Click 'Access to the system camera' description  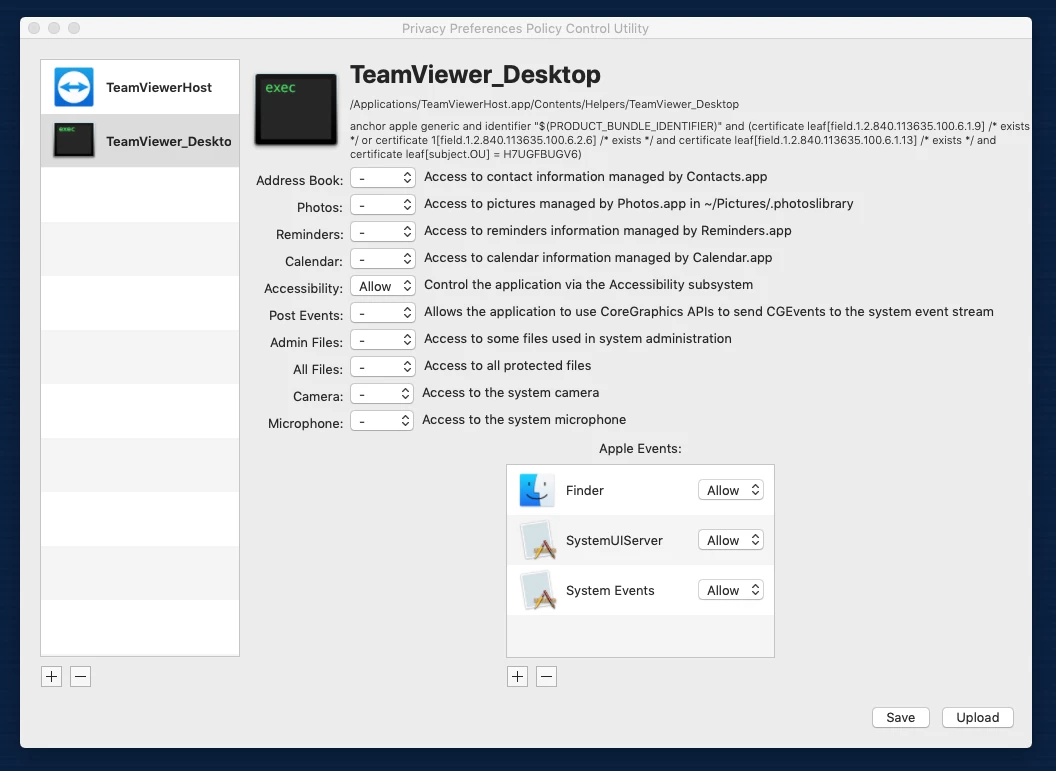pos(510,393)
